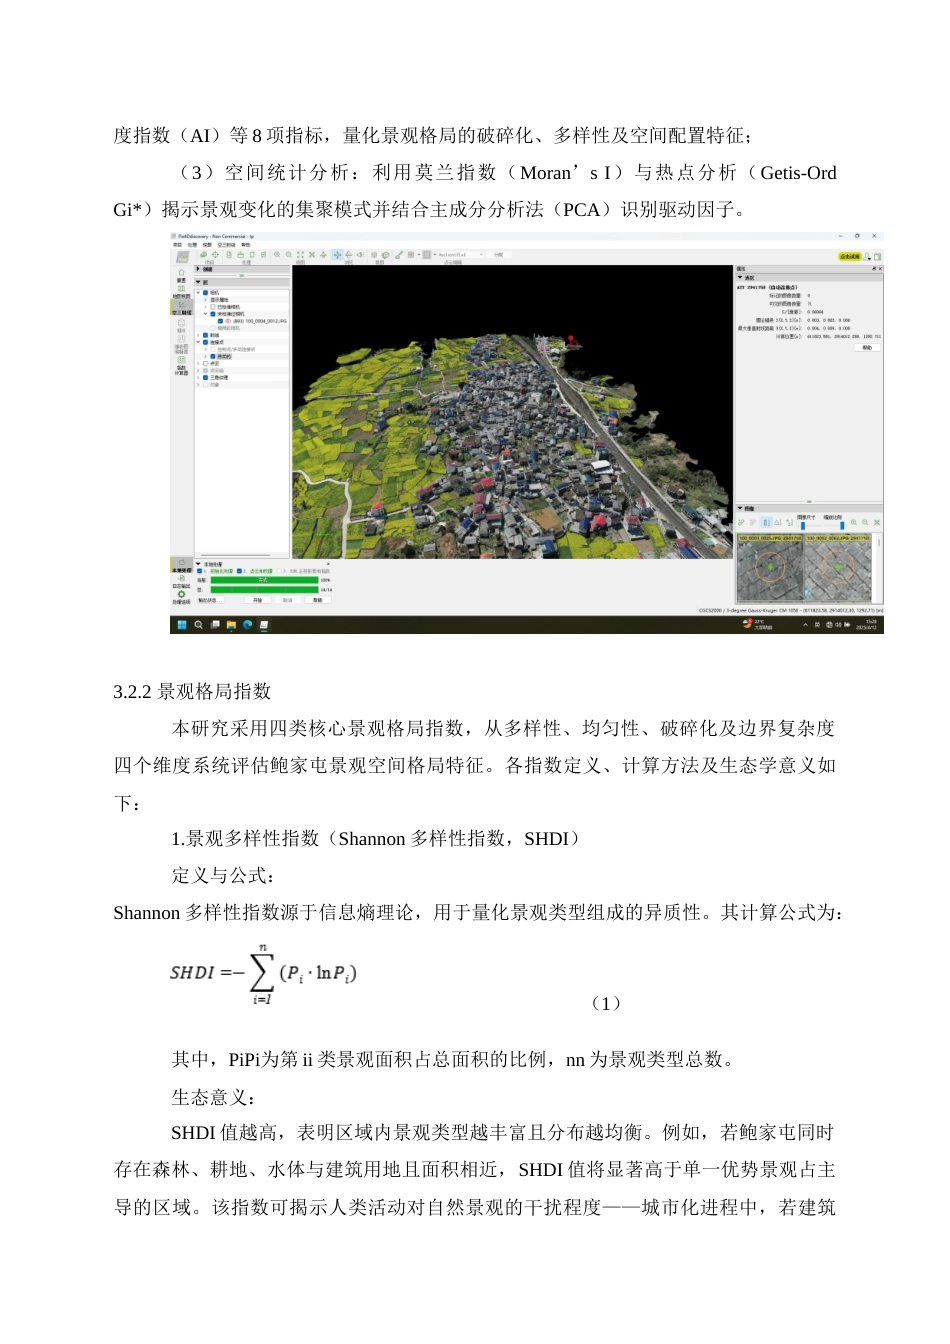Open the Process menu in the menu bar
The image size is (950, 1344).
pos(193,242)
